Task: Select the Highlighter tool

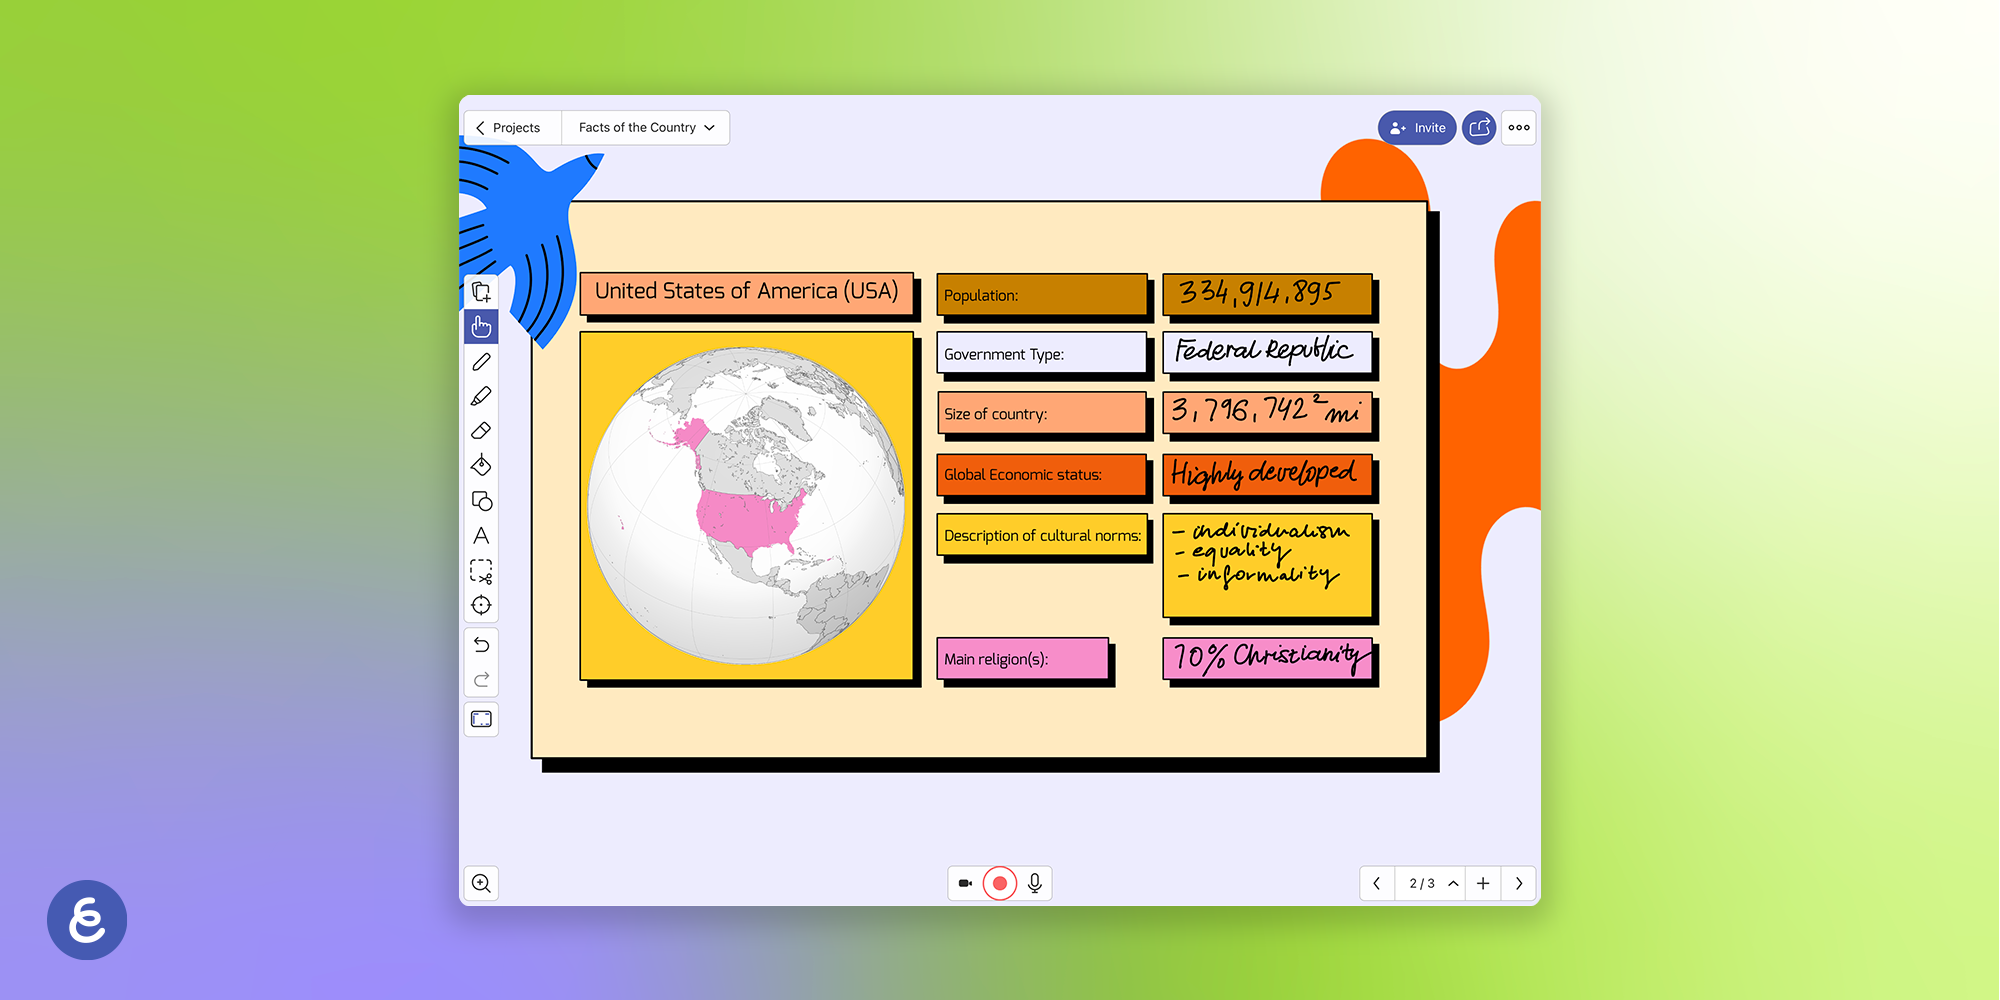Action: tap(481, 397)
